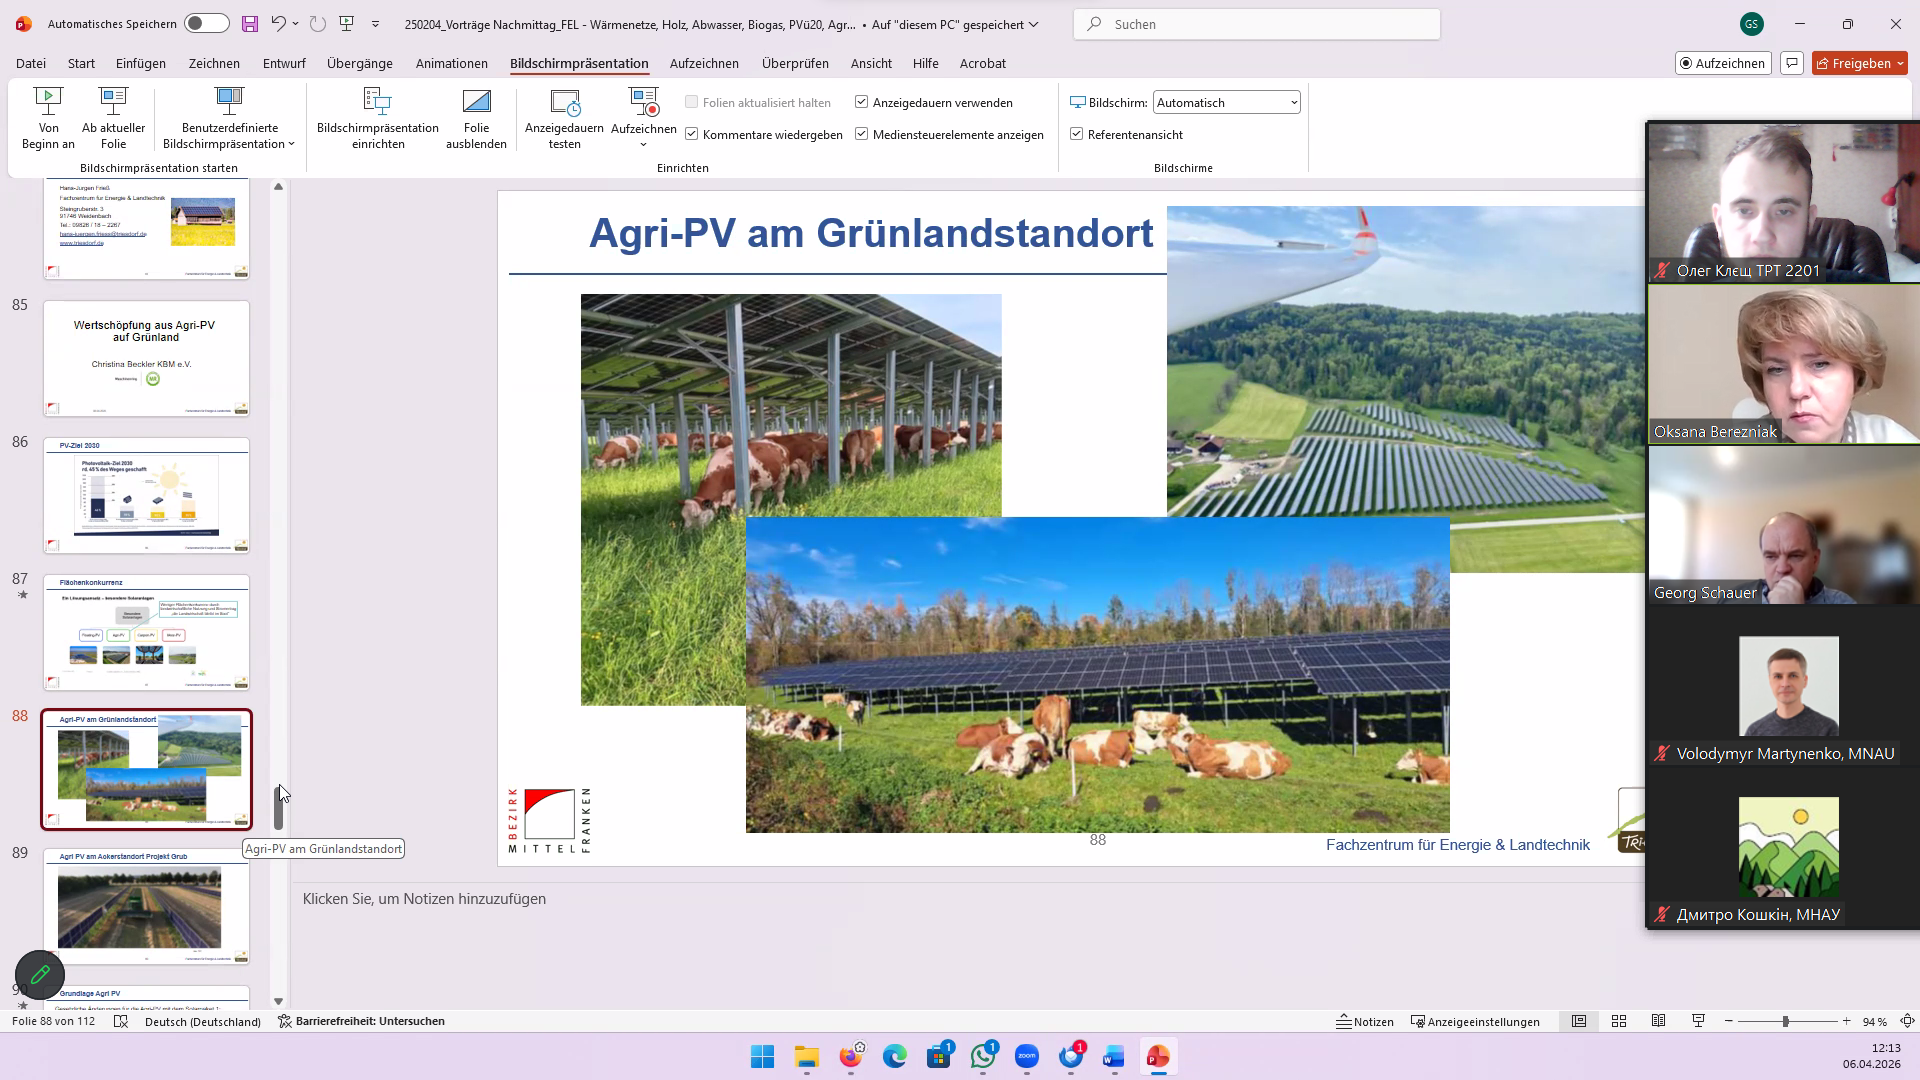Disable Referentenansicht checkbox

pos(1077,134)
